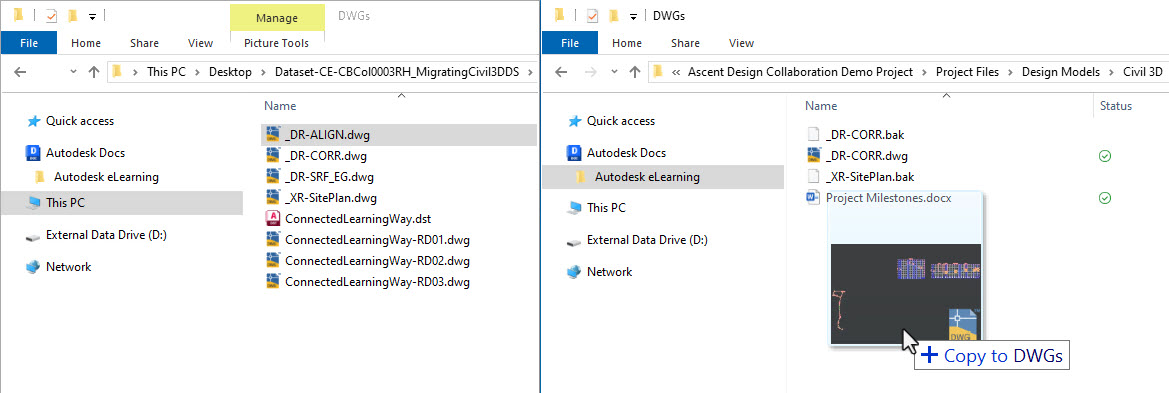This screenshot has height=393, width=1169.
Task: Click the Quick access star in right window
Action: (x=574, y=121)
